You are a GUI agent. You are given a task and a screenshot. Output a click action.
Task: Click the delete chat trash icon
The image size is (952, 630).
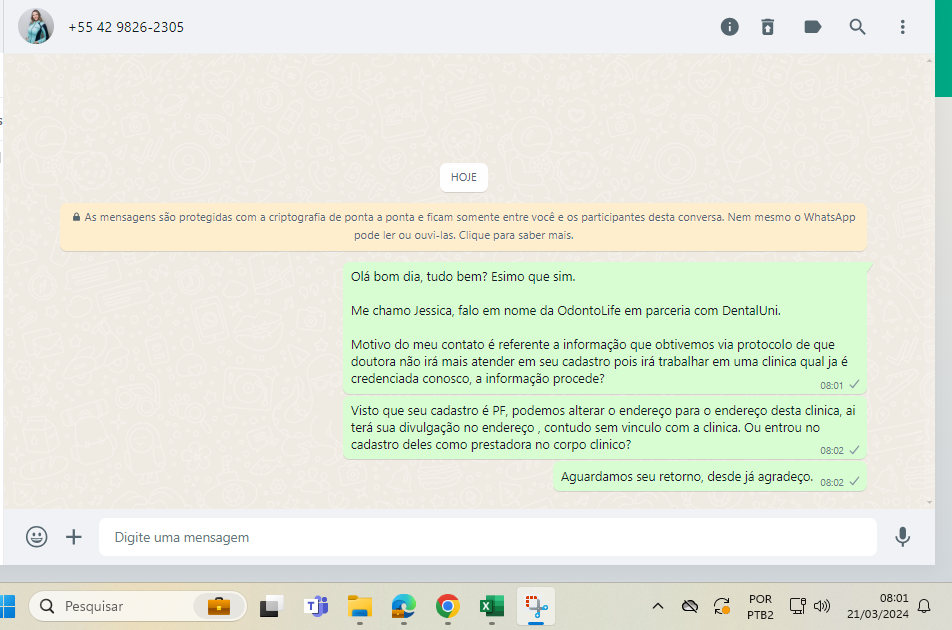point(767,27)
